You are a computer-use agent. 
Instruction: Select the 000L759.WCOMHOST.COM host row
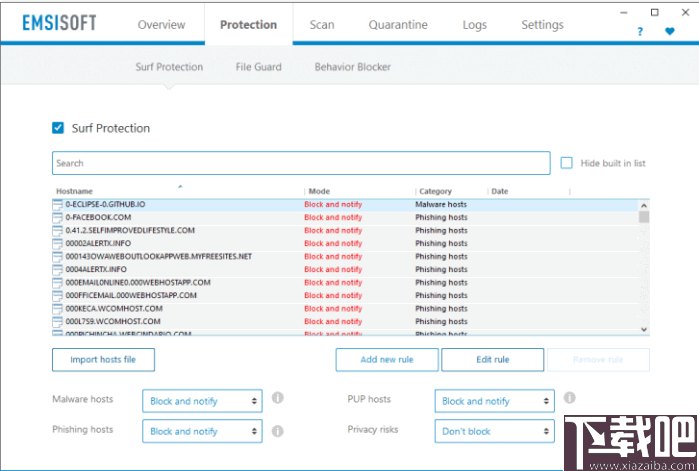pyautogui.click(x=345, y=322)
